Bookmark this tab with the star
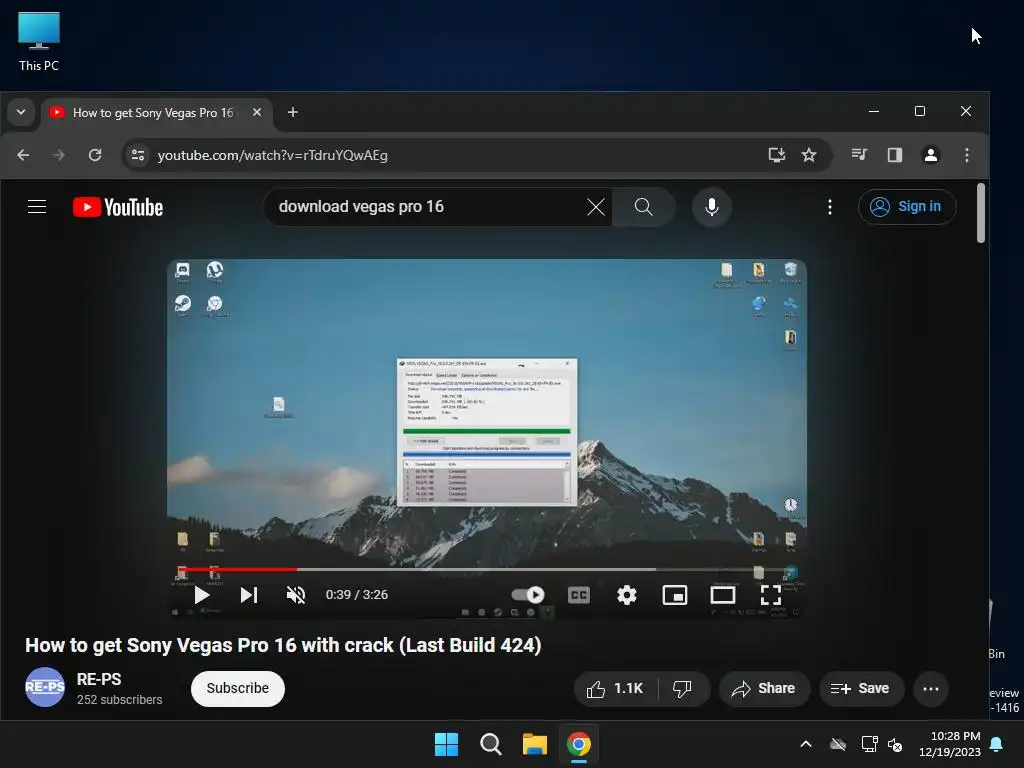 pos(808,155)
